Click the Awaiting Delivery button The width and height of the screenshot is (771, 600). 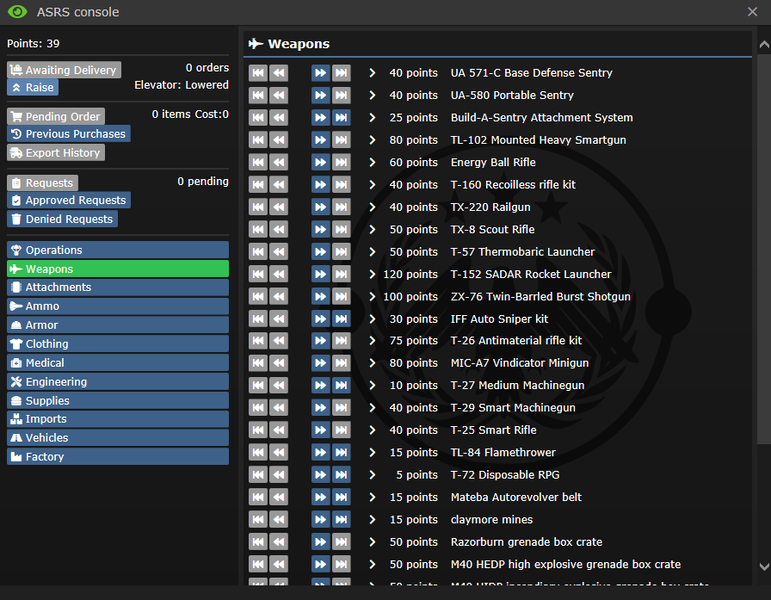tap(64, 70)
